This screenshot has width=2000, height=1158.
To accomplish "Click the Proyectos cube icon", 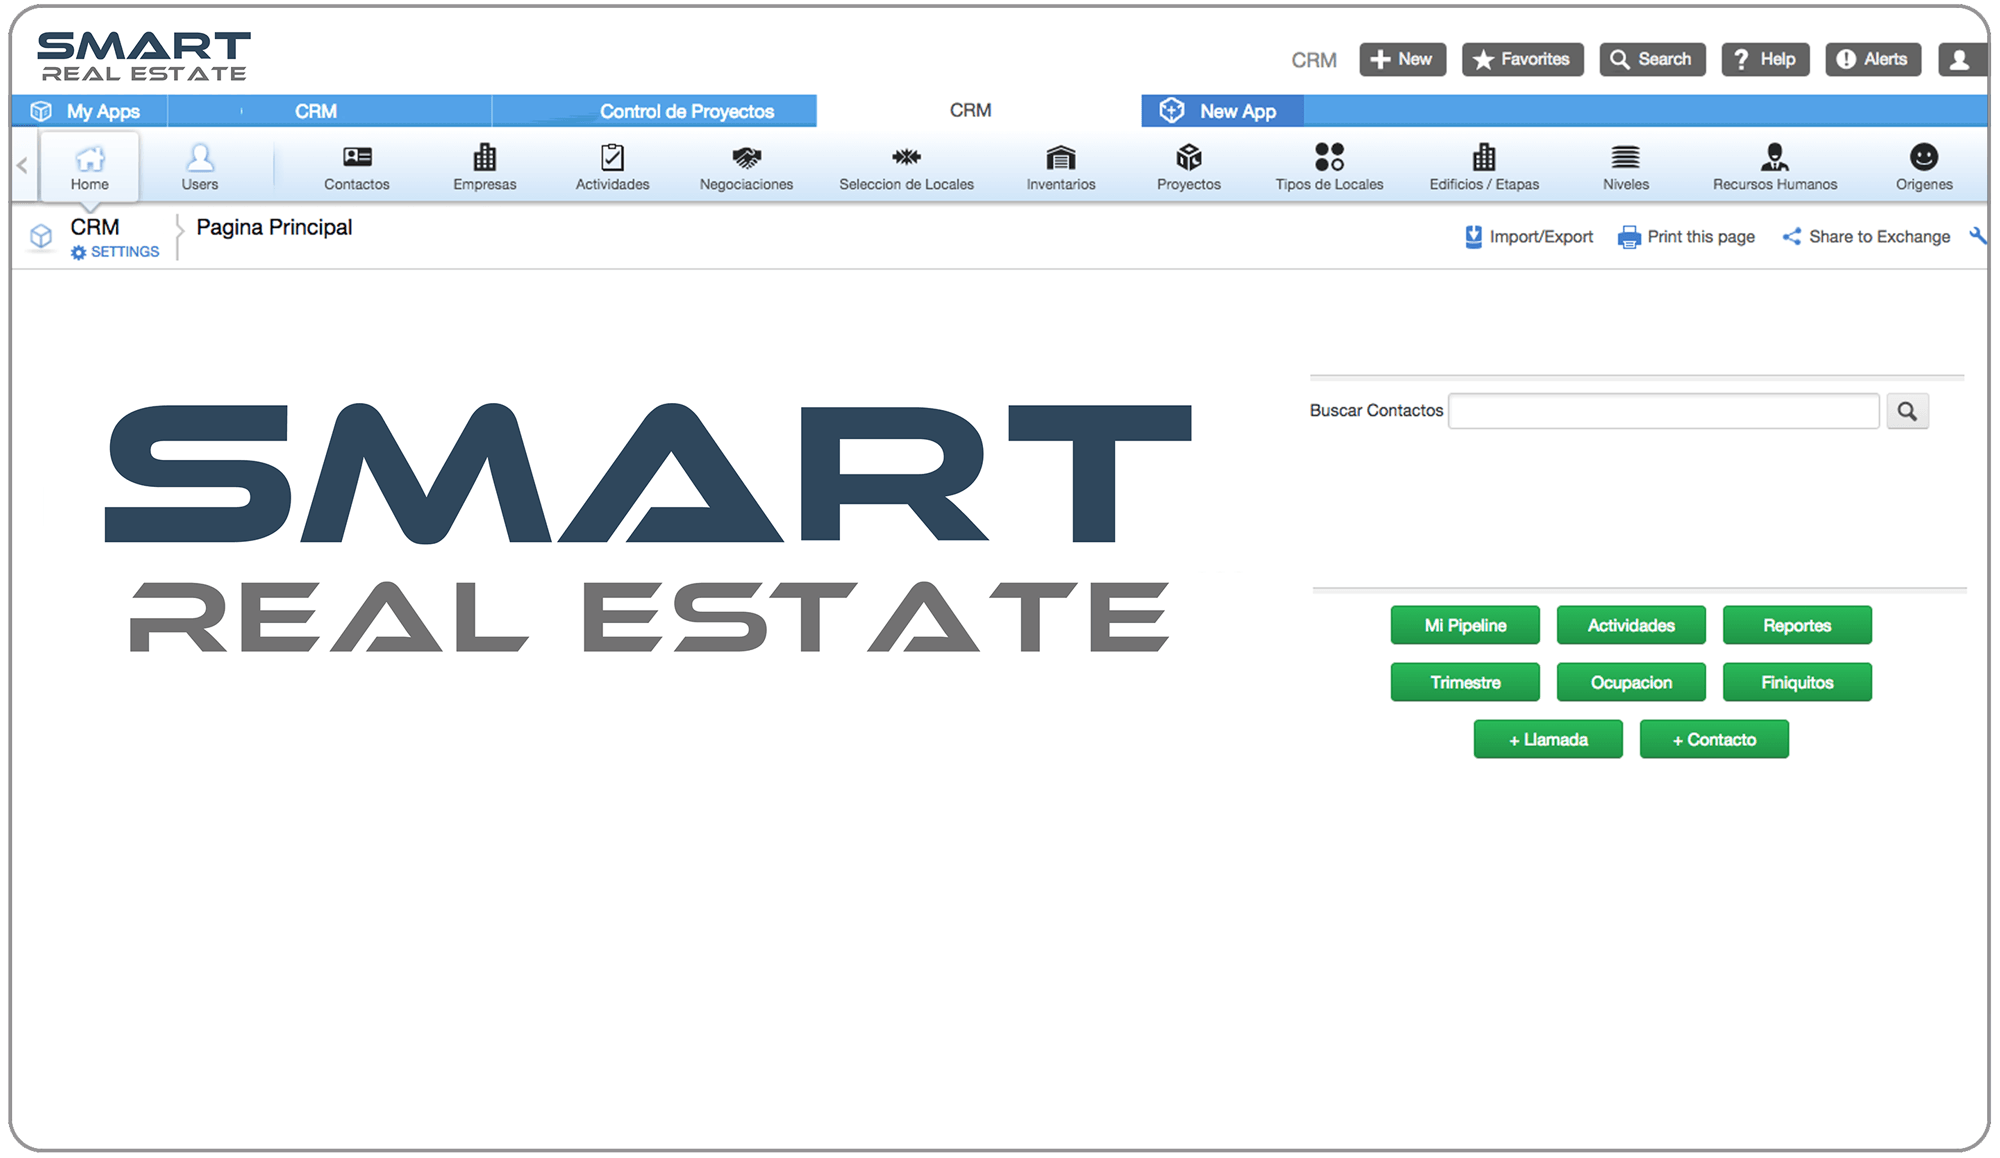I will [x=1188, y=165].
